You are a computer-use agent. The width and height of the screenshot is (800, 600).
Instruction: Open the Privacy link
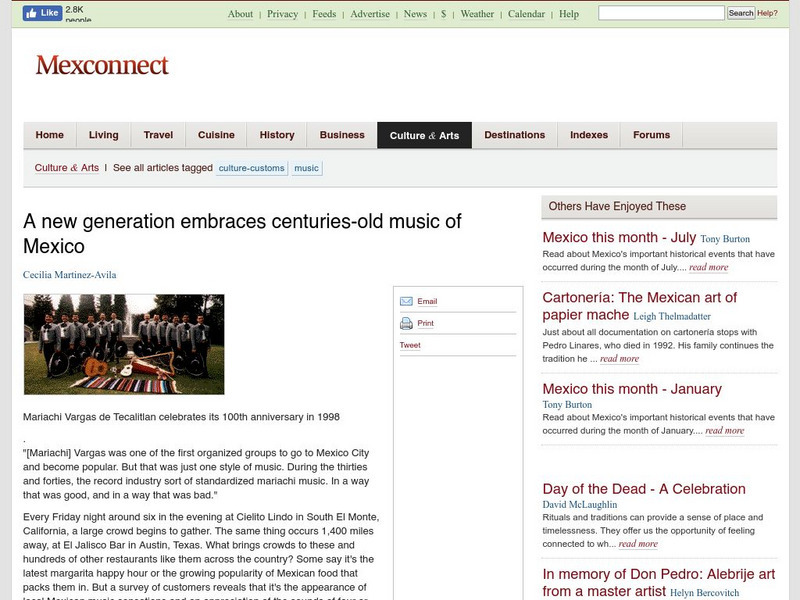tap(283, 14)
